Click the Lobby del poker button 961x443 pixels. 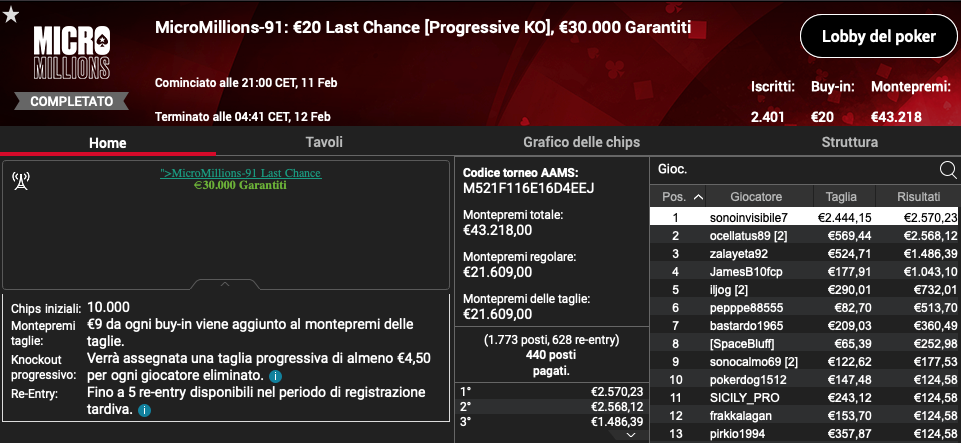pos(878,36)
